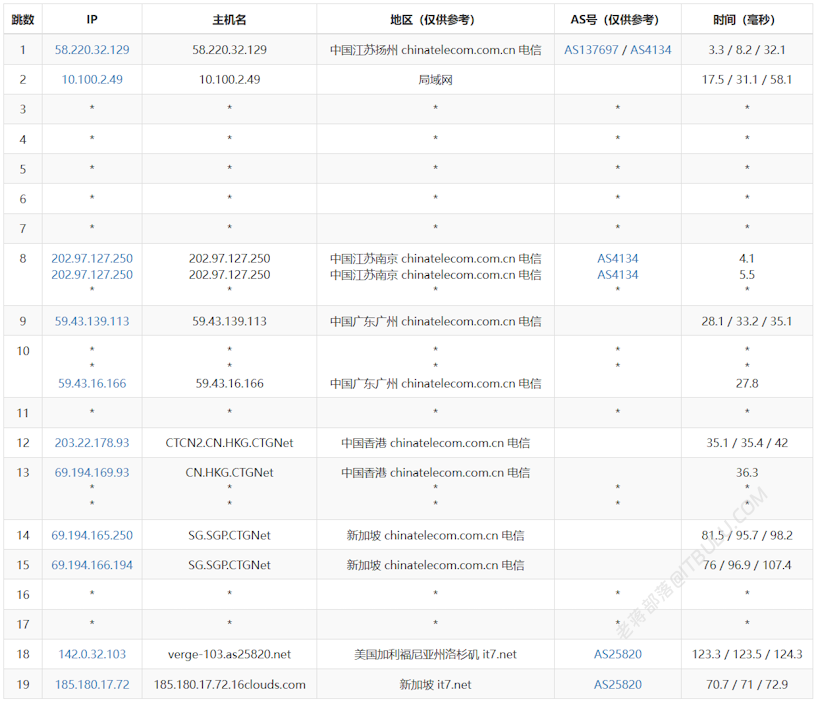Select time value 35.1 / 35.4 / 42

747,442
